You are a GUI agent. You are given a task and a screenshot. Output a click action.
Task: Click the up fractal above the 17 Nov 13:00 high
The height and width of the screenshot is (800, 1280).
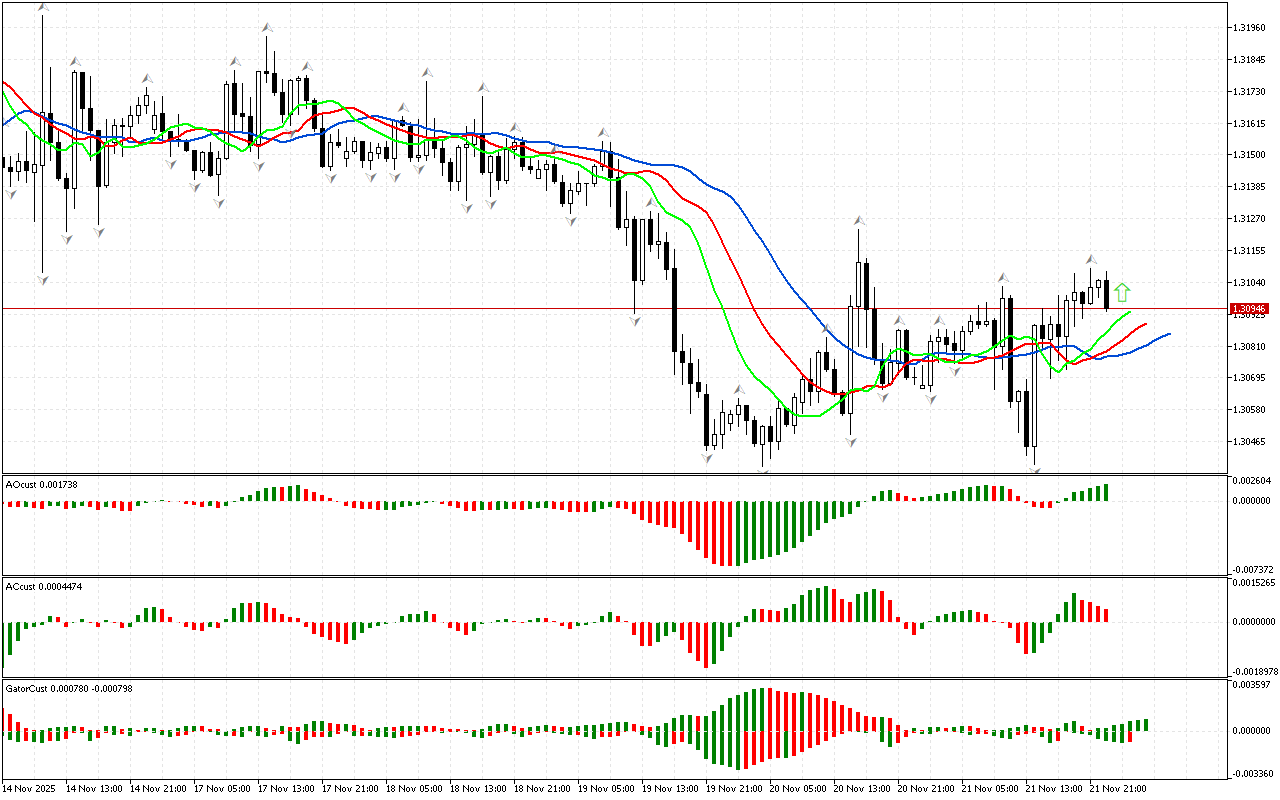(266, 28)
